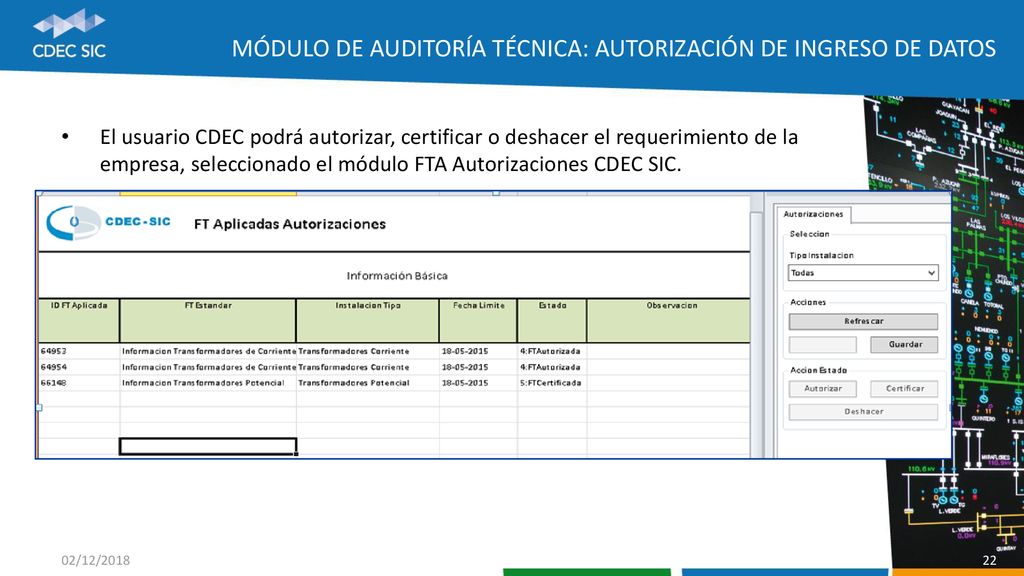This screenshot has height=576, width=1024.
Task: Click the Autorizar button
Action: (x=822, y=389)
